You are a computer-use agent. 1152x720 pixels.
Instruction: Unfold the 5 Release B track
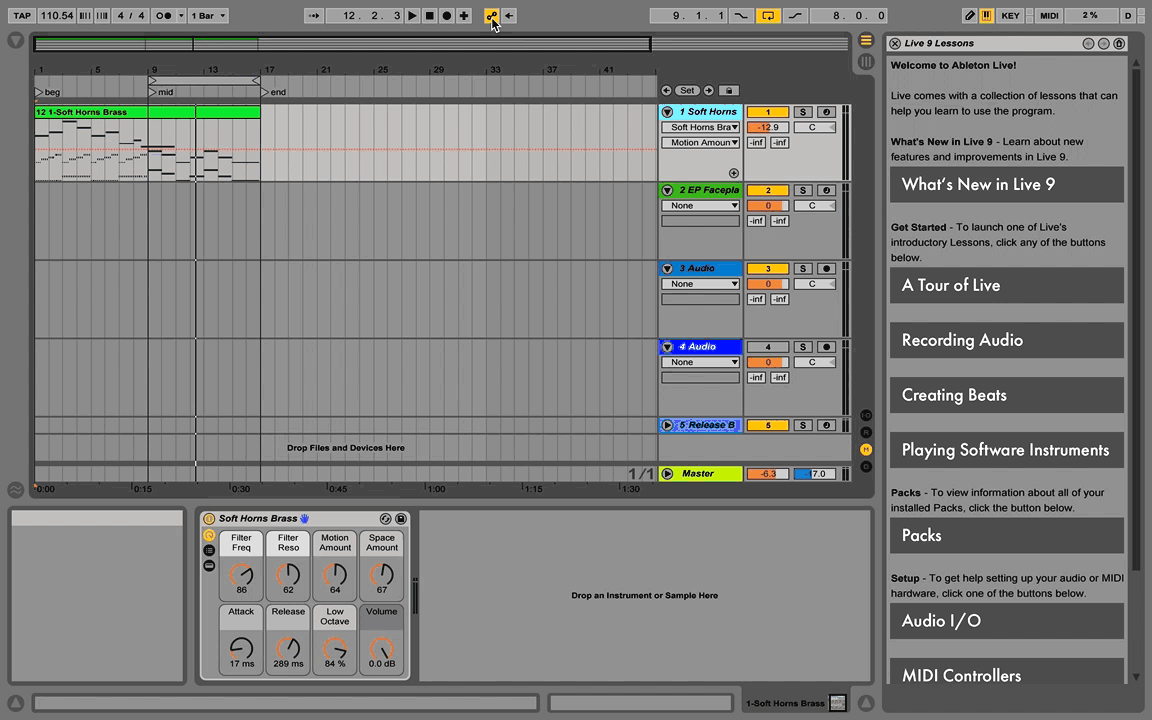coord(667,425)
